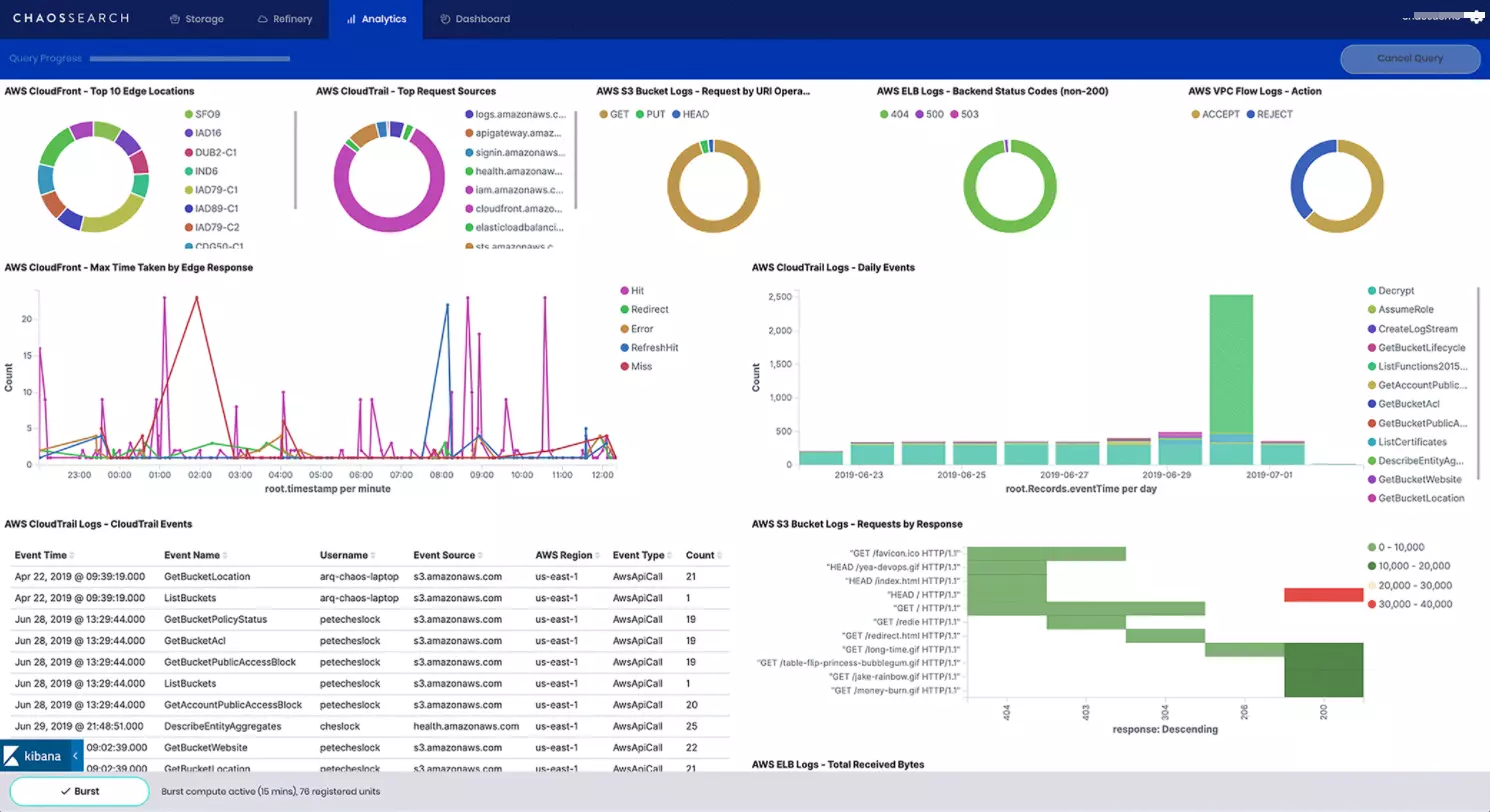Toggle the HEAD legend item
1490x812 pixels.
(690, 114)
